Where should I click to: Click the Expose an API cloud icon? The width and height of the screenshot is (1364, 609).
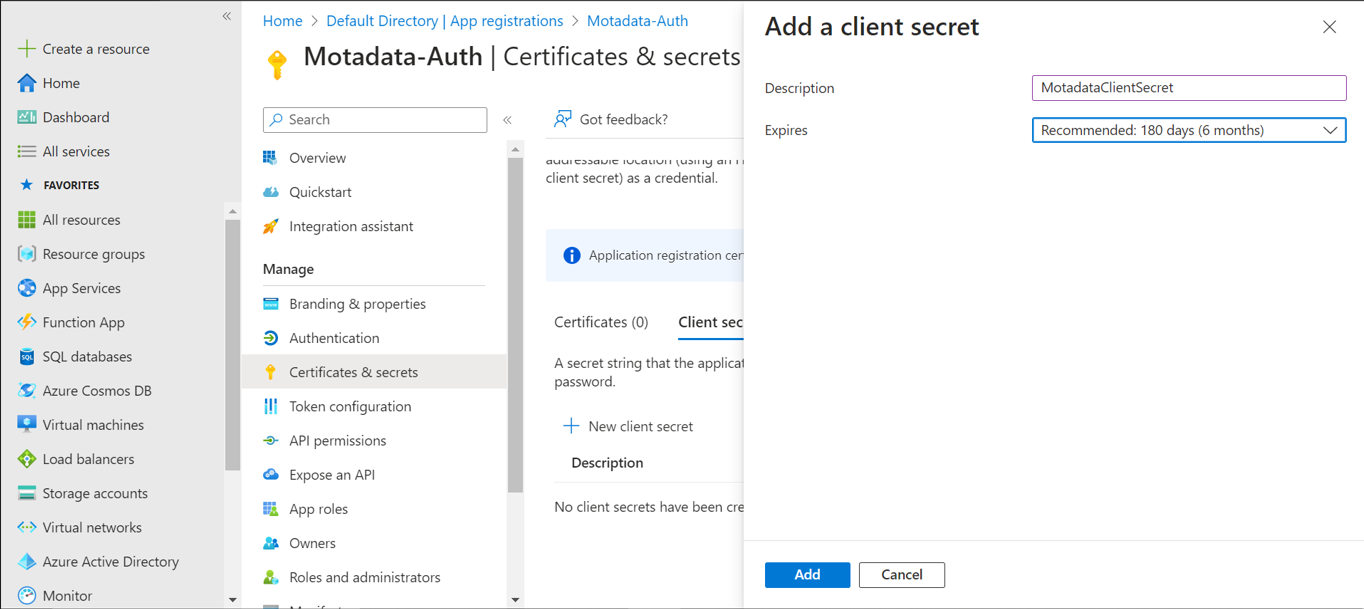pos(271,474)
